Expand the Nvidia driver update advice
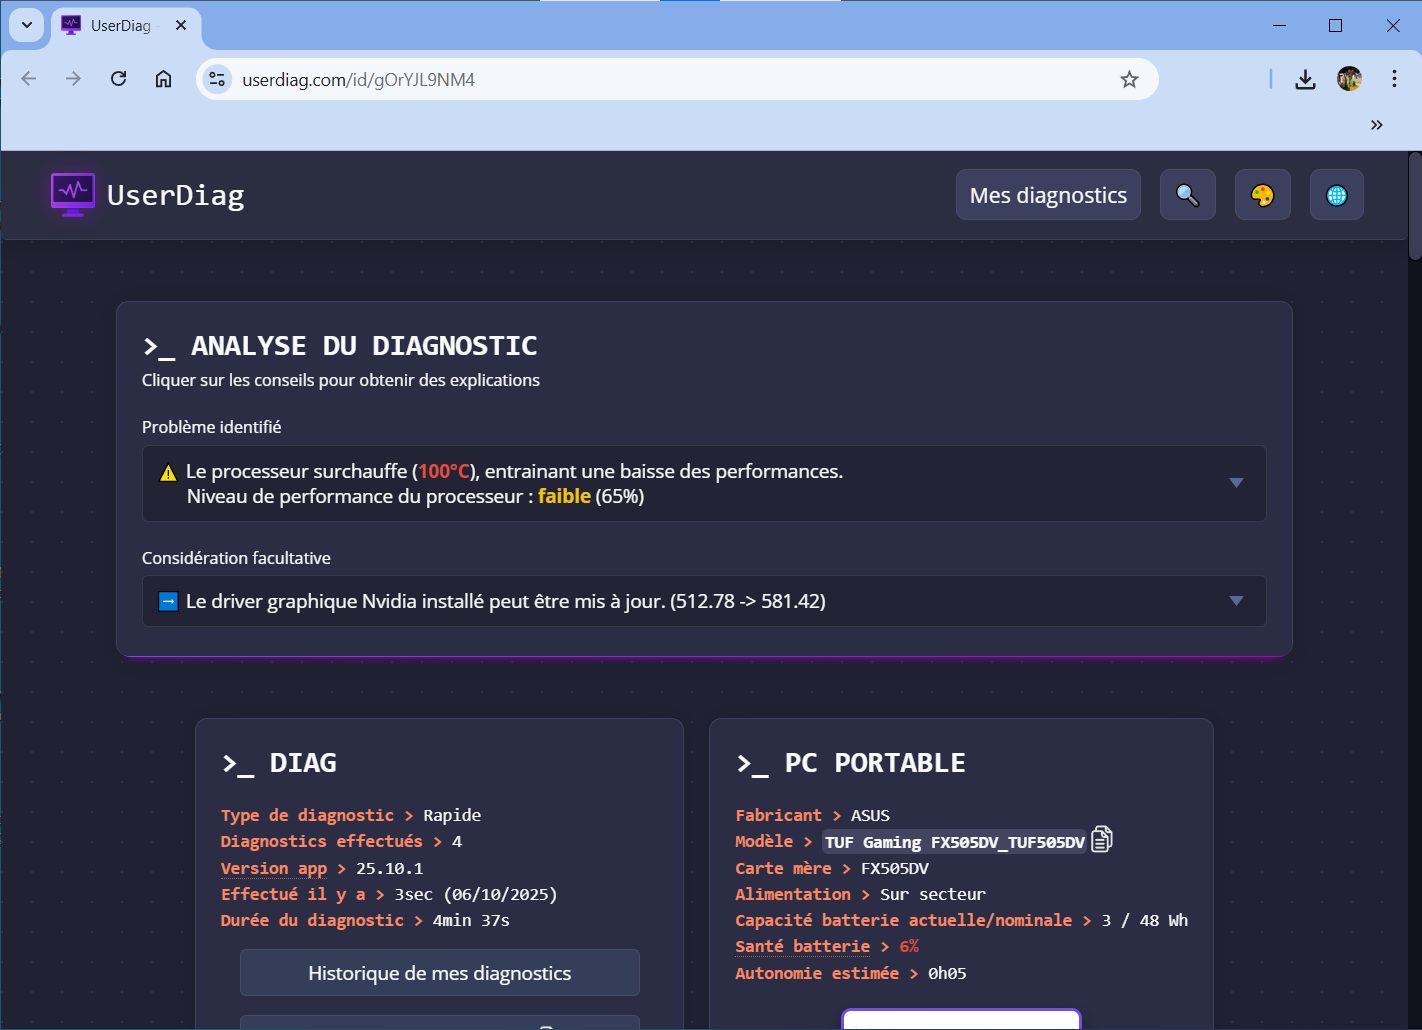This screenshot has height=1030, width=1422. (x=1236, y=601)
